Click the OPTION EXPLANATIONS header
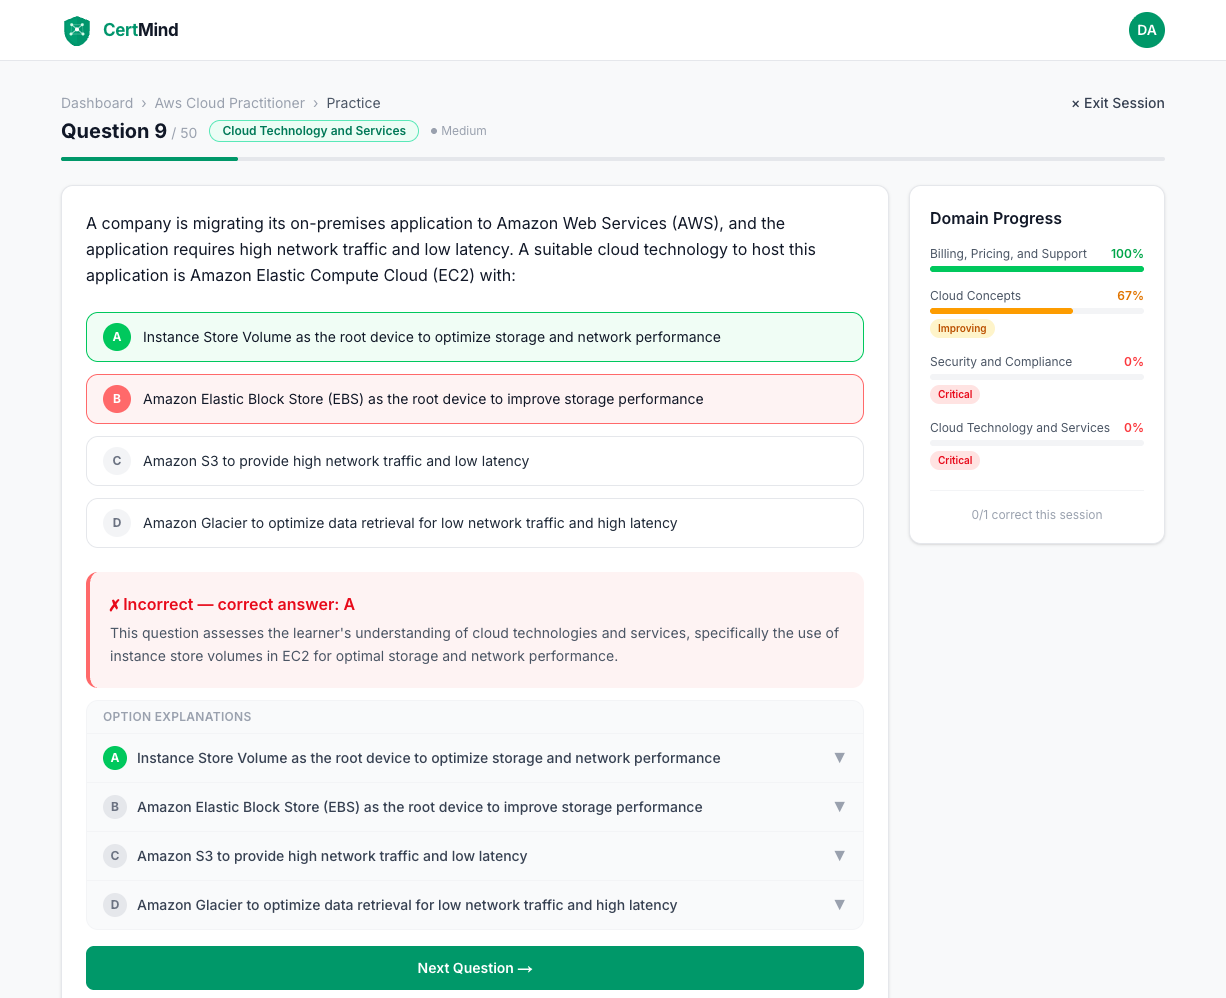The image size is (1226, 998). click(x=177, y=717)
